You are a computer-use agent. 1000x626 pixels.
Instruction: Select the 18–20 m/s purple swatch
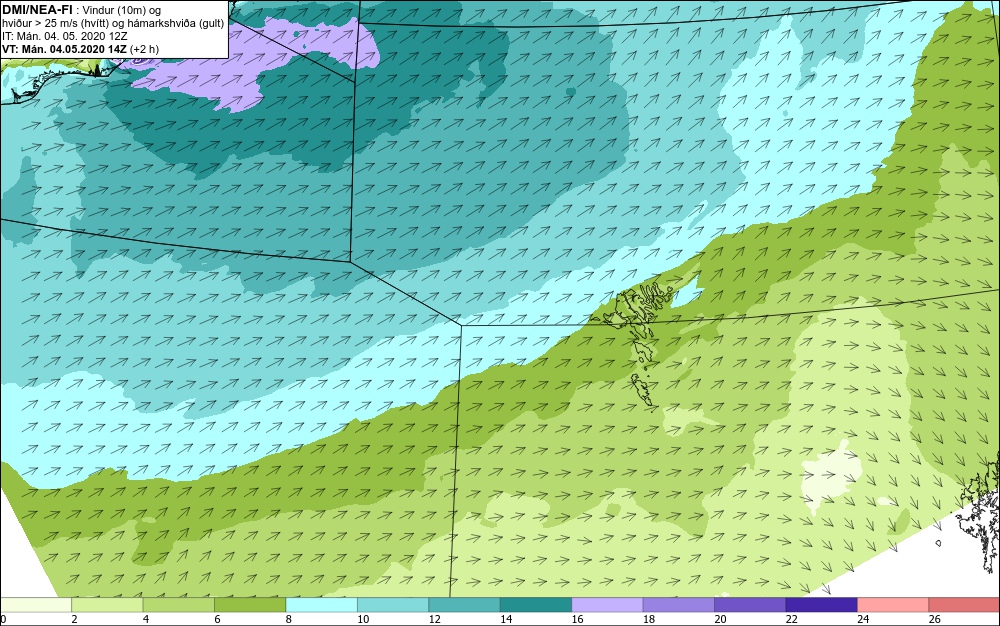[x=679, y=605]
